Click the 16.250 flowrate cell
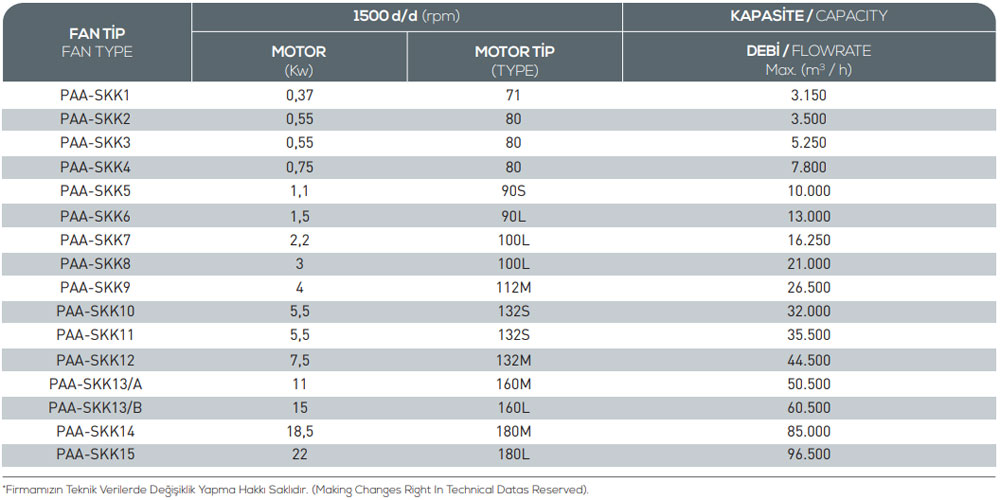The image size is (1000, 500). point(809,240)
